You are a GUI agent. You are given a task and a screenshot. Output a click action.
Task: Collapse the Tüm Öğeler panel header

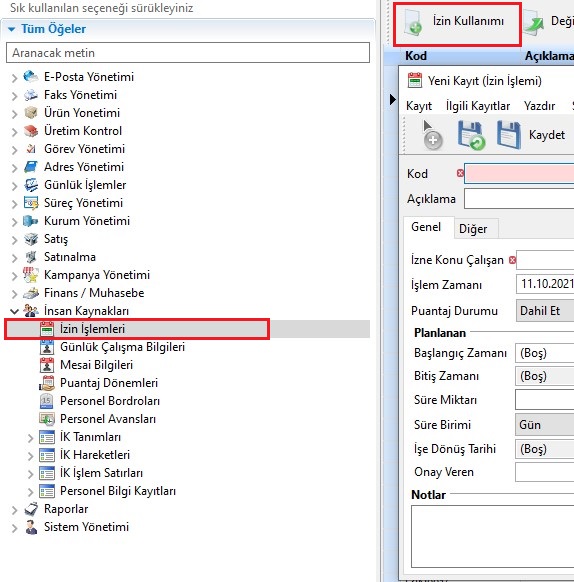(12, 29)
